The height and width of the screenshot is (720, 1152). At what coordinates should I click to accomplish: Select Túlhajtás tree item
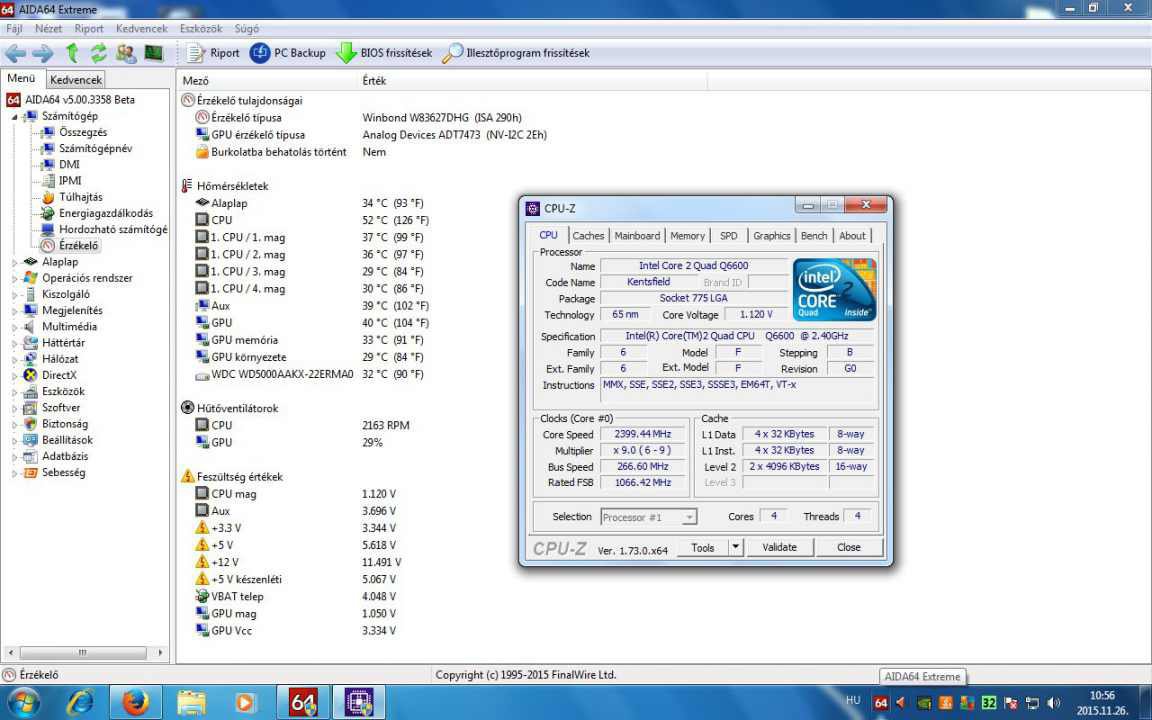[81, 197]
